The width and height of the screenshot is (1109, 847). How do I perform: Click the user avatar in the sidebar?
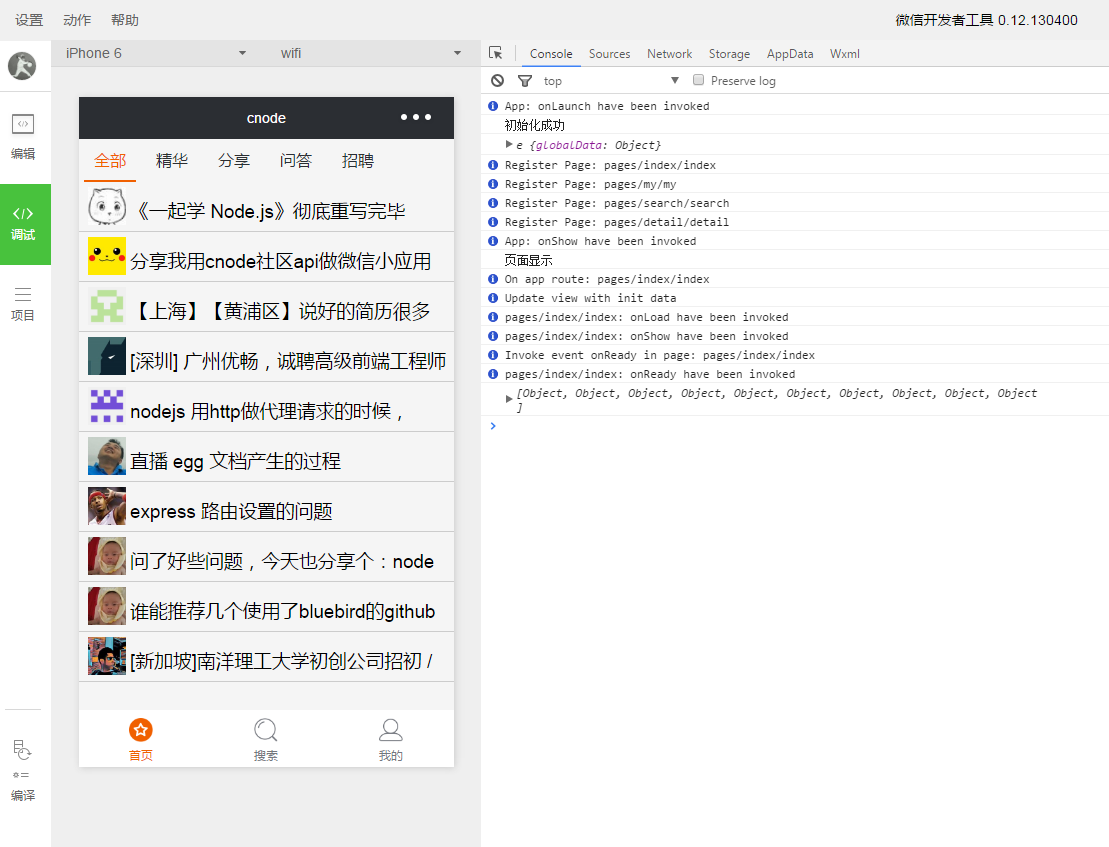click(x=22, y=66)
